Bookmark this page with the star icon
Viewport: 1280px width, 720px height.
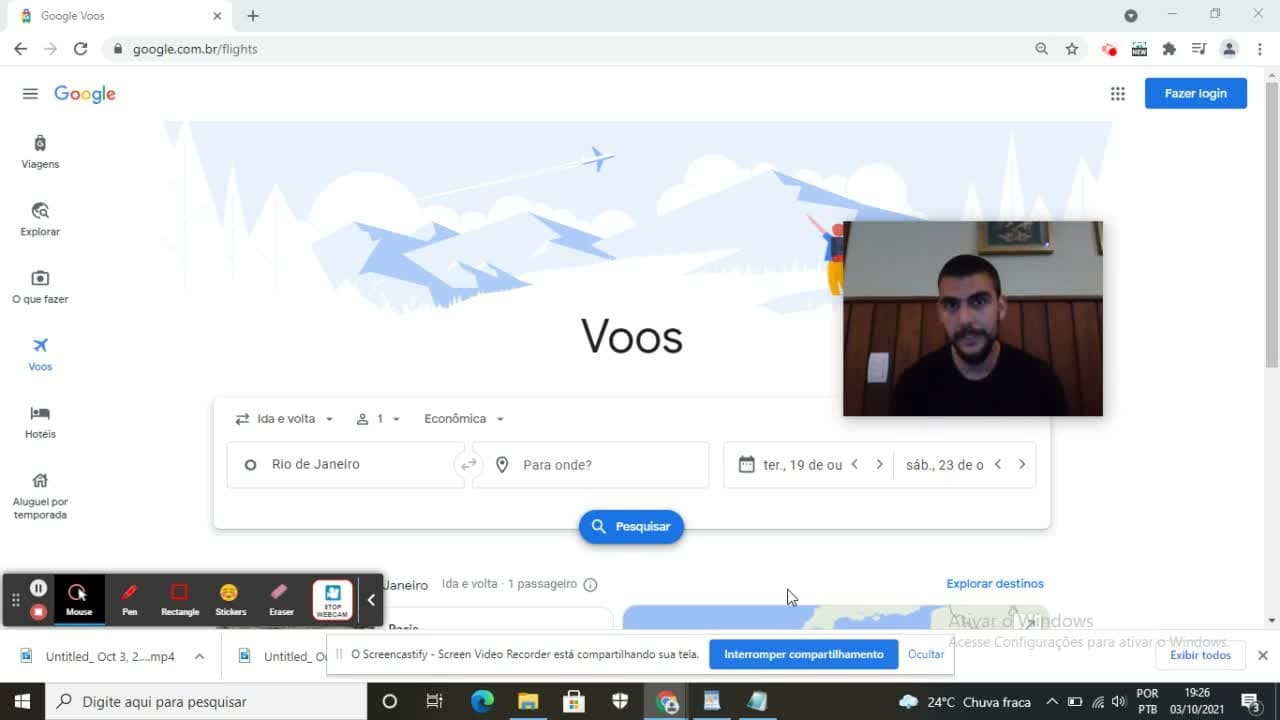tap(1072, 49)
